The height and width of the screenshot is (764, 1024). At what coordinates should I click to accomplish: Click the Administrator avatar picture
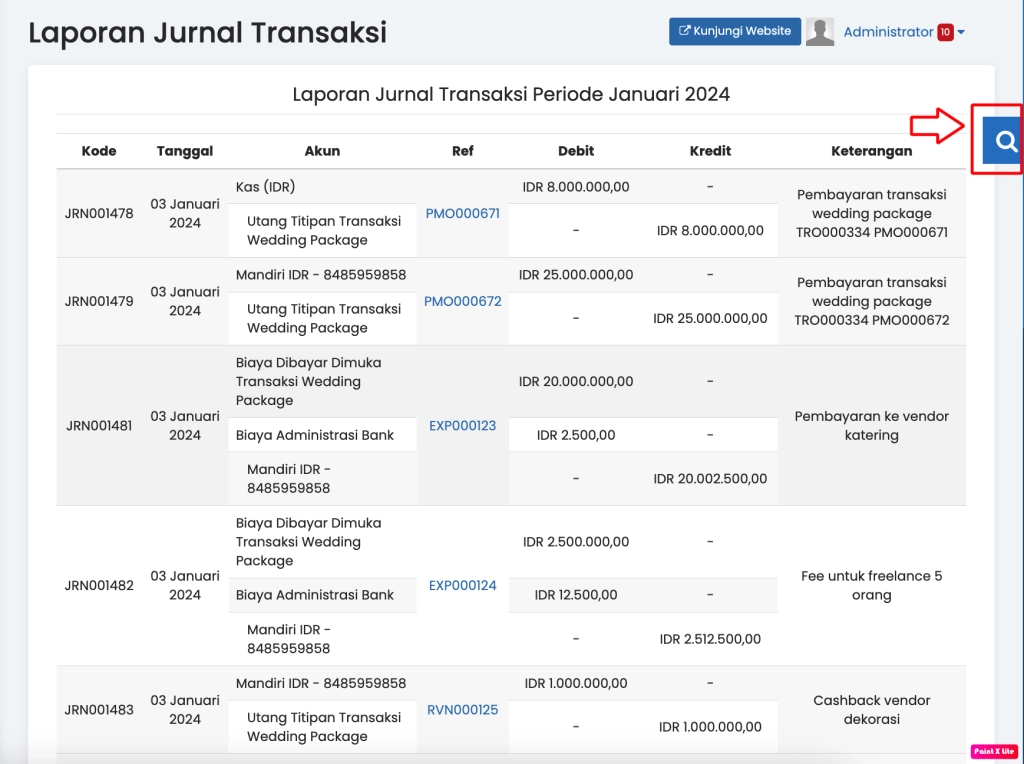(x=820, y=32)
